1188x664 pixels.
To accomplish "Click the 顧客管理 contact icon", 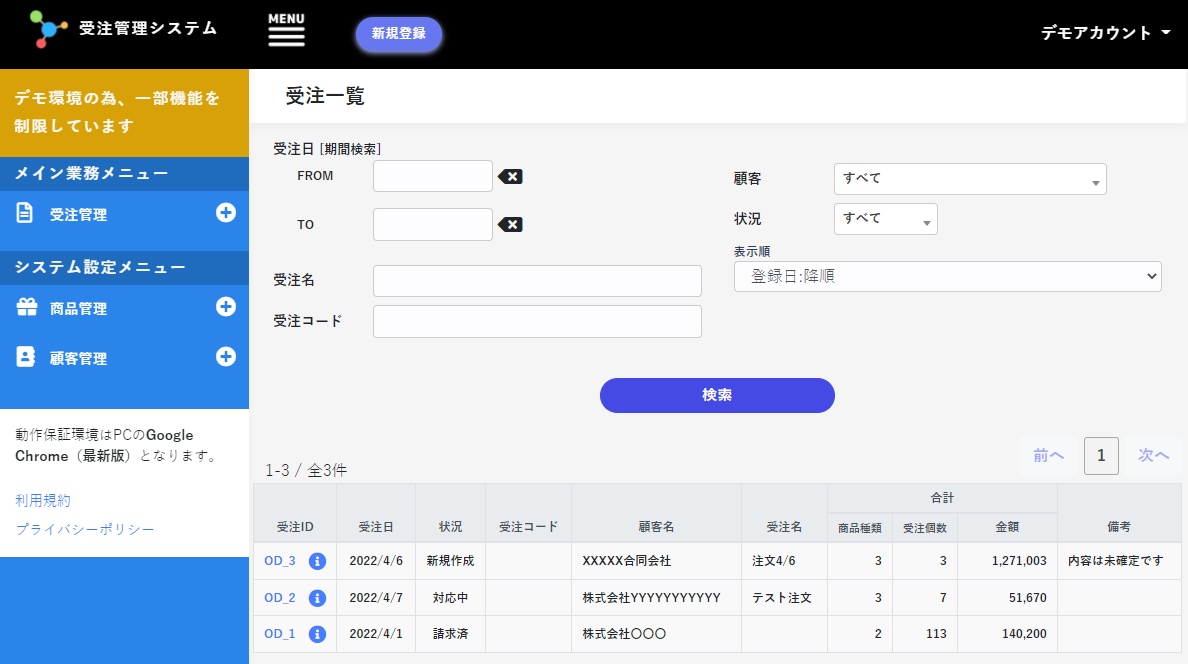I will (x=26, y=357).
